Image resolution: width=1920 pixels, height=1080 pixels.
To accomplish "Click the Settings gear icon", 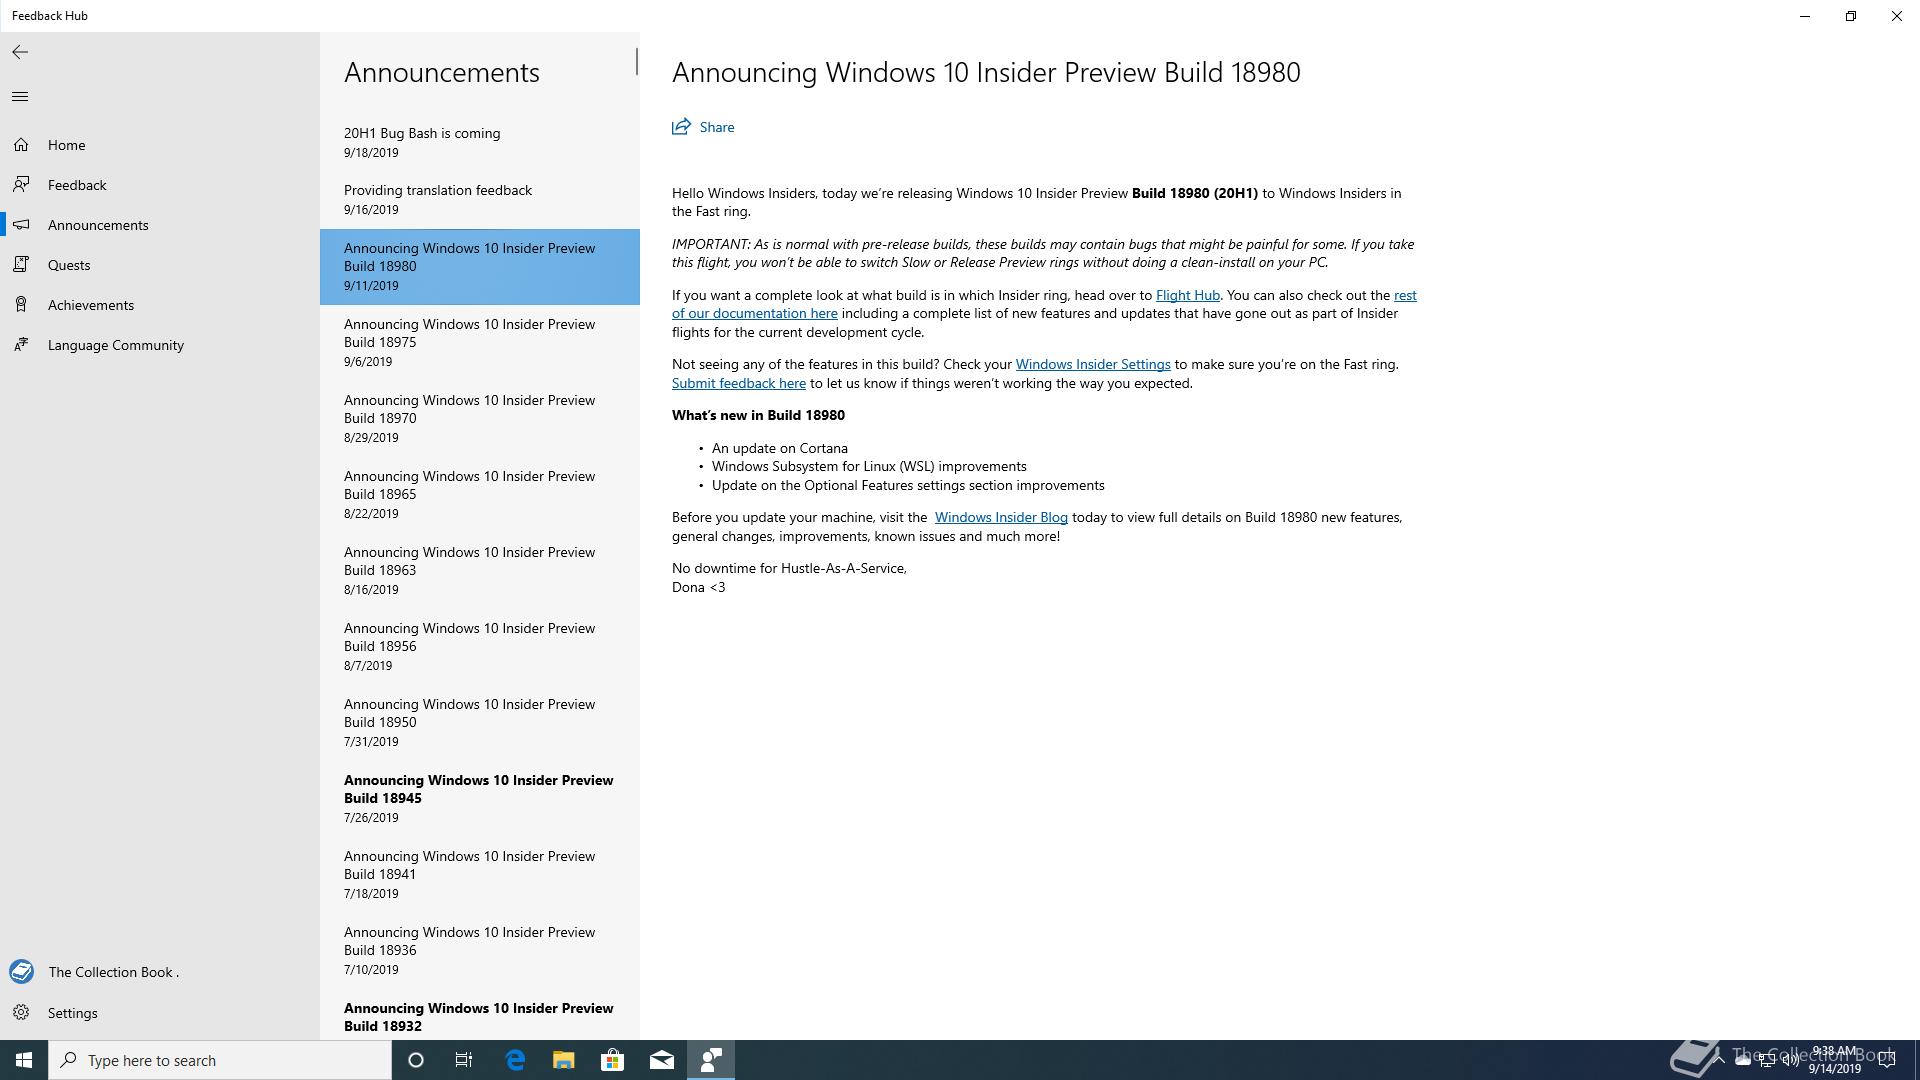I will [21, 1013].
